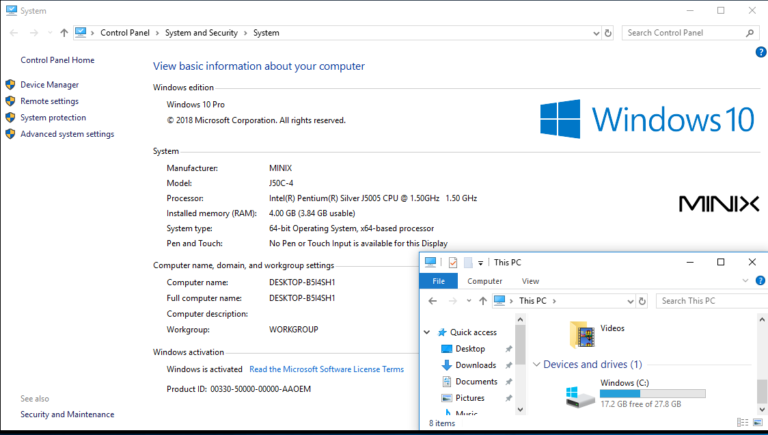Read the Microsoft Software License Terms
768x435 pixels.
326,369
